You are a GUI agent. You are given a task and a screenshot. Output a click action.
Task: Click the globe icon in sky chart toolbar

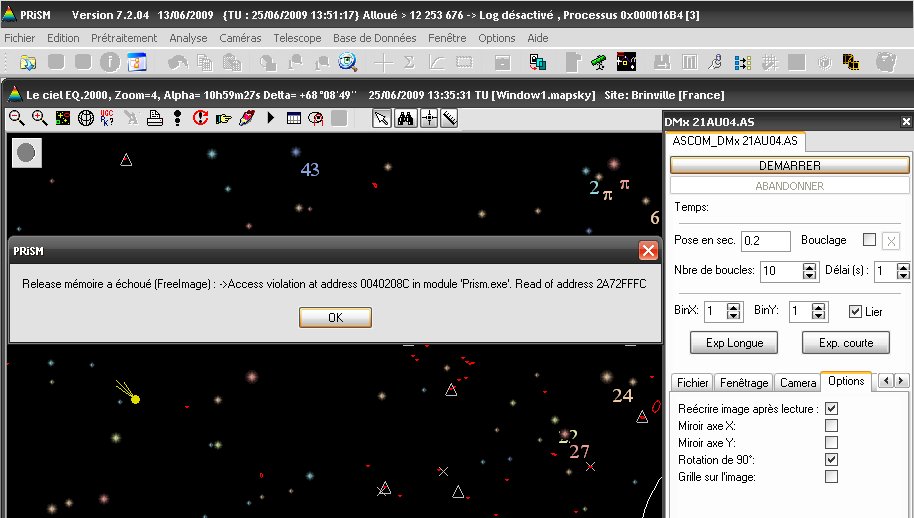coord(86,118)
